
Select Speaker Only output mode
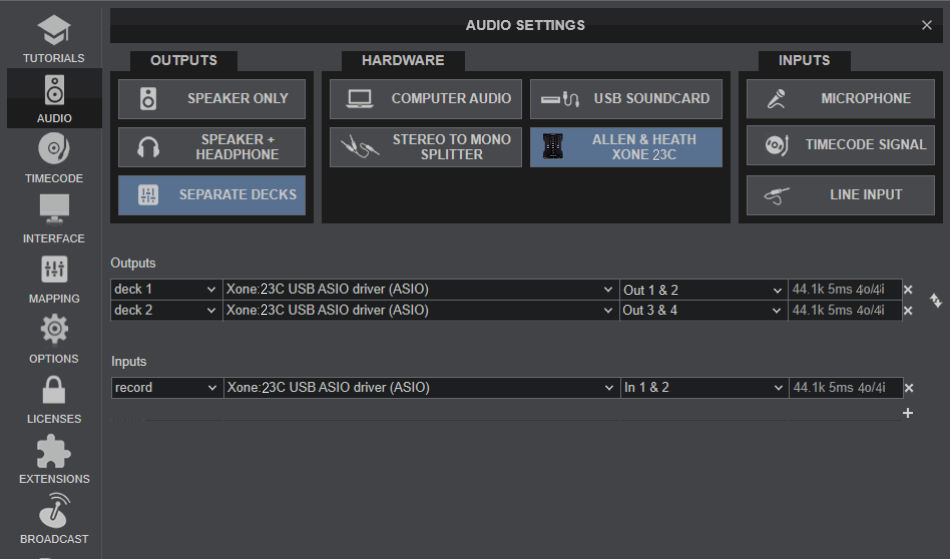tap(212, 99)
